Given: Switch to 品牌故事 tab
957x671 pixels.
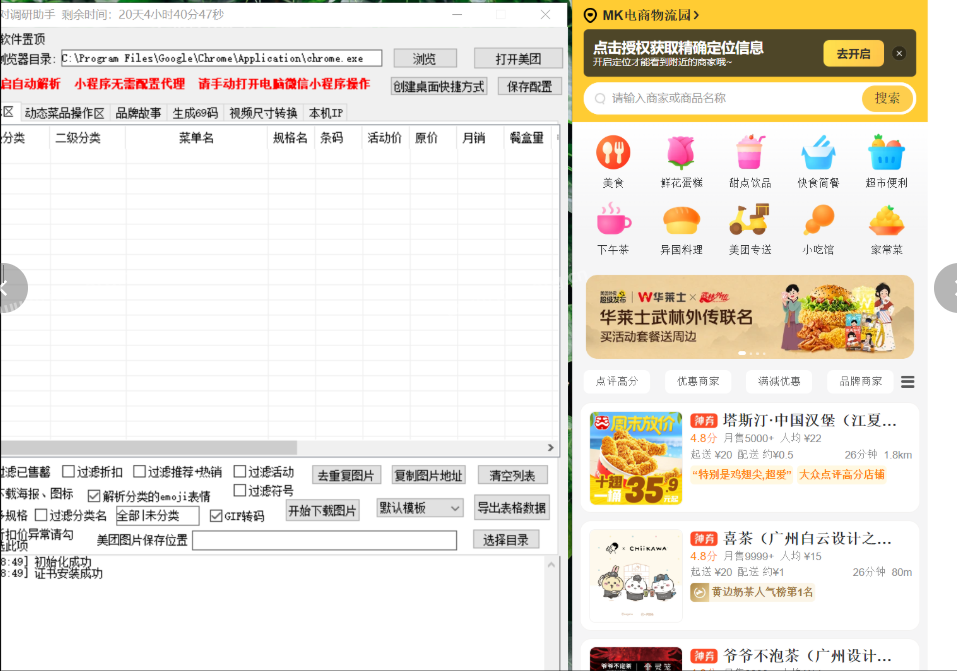Looking at the screenshot, I should point(139,113).
